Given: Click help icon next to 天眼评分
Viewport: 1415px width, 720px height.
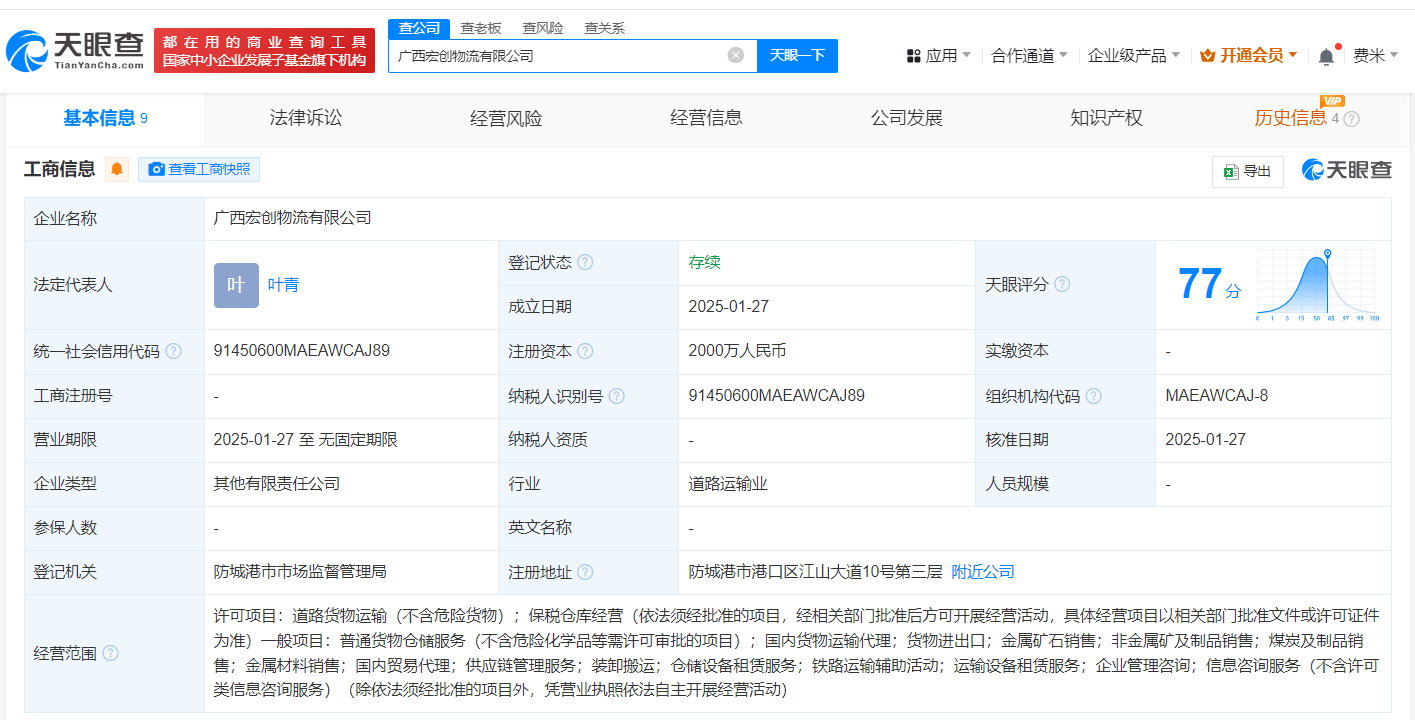Looking at the screenshot, I should (1062, 285).
